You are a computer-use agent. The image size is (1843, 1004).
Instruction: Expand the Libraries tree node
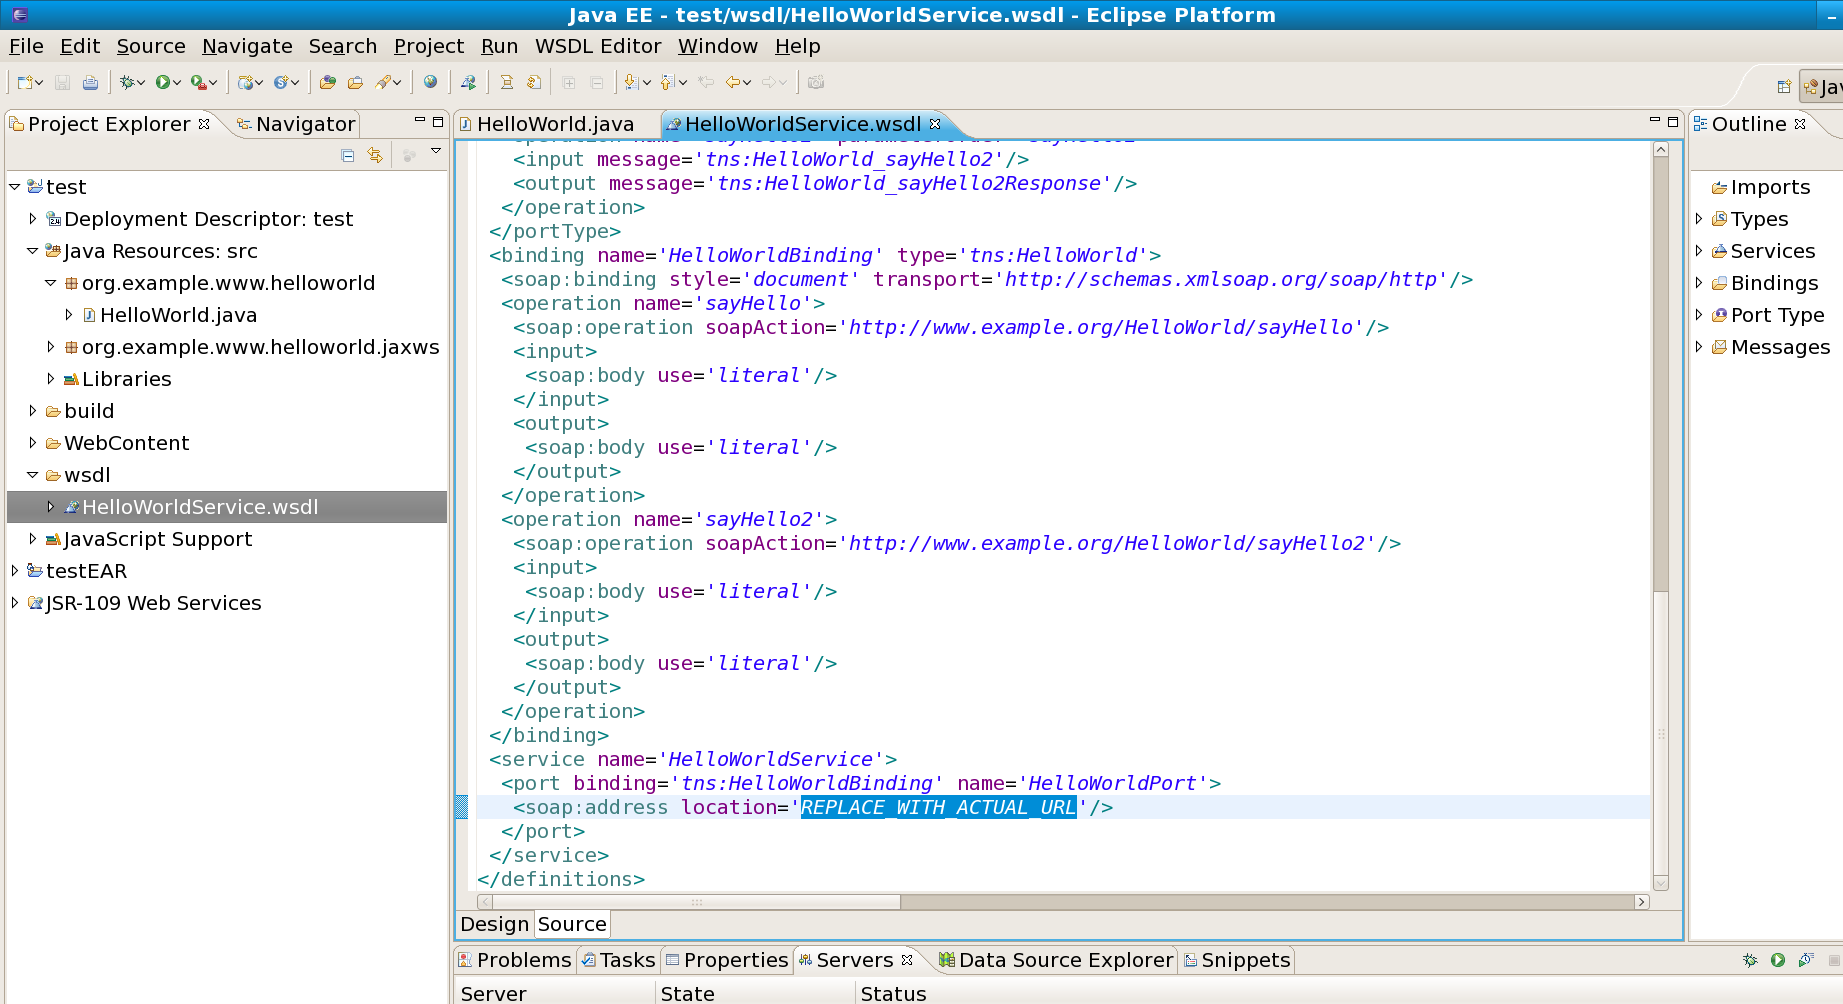(x=51, y=379)
